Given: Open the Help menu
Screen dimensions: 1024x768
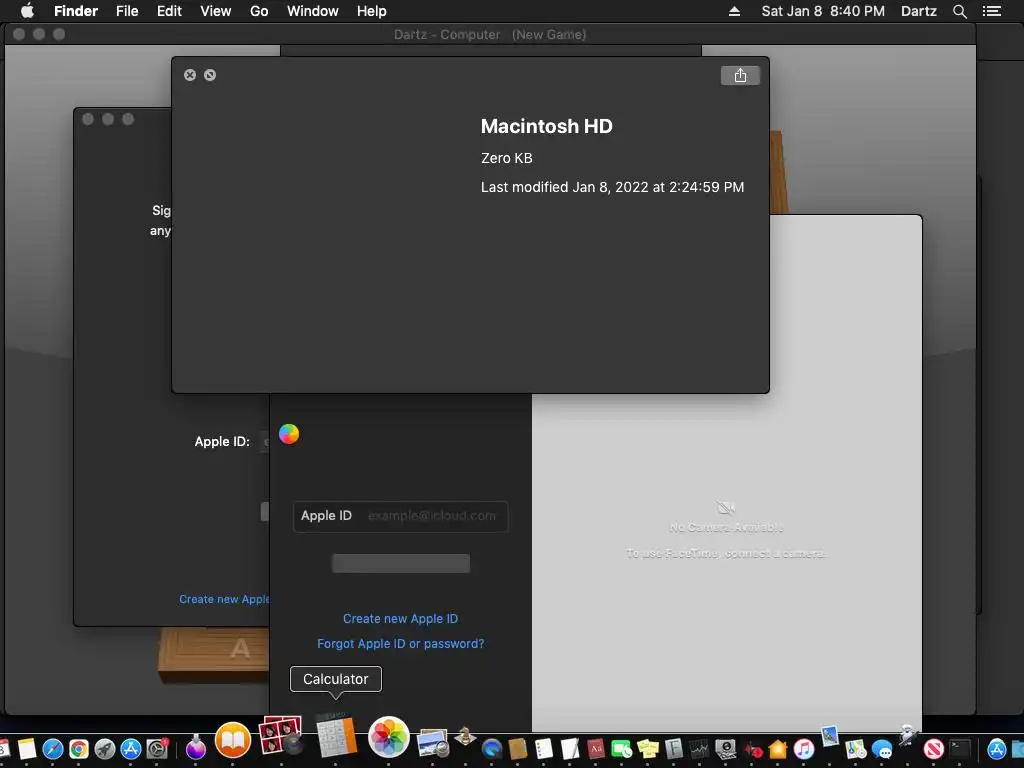Looking at the screenshot, I should pos(372,11).
